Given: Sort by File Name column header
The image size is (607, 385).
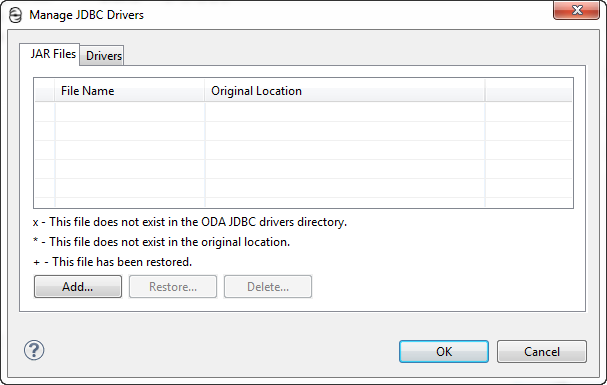Looking at the screenshot, I should tap(130, 91).
